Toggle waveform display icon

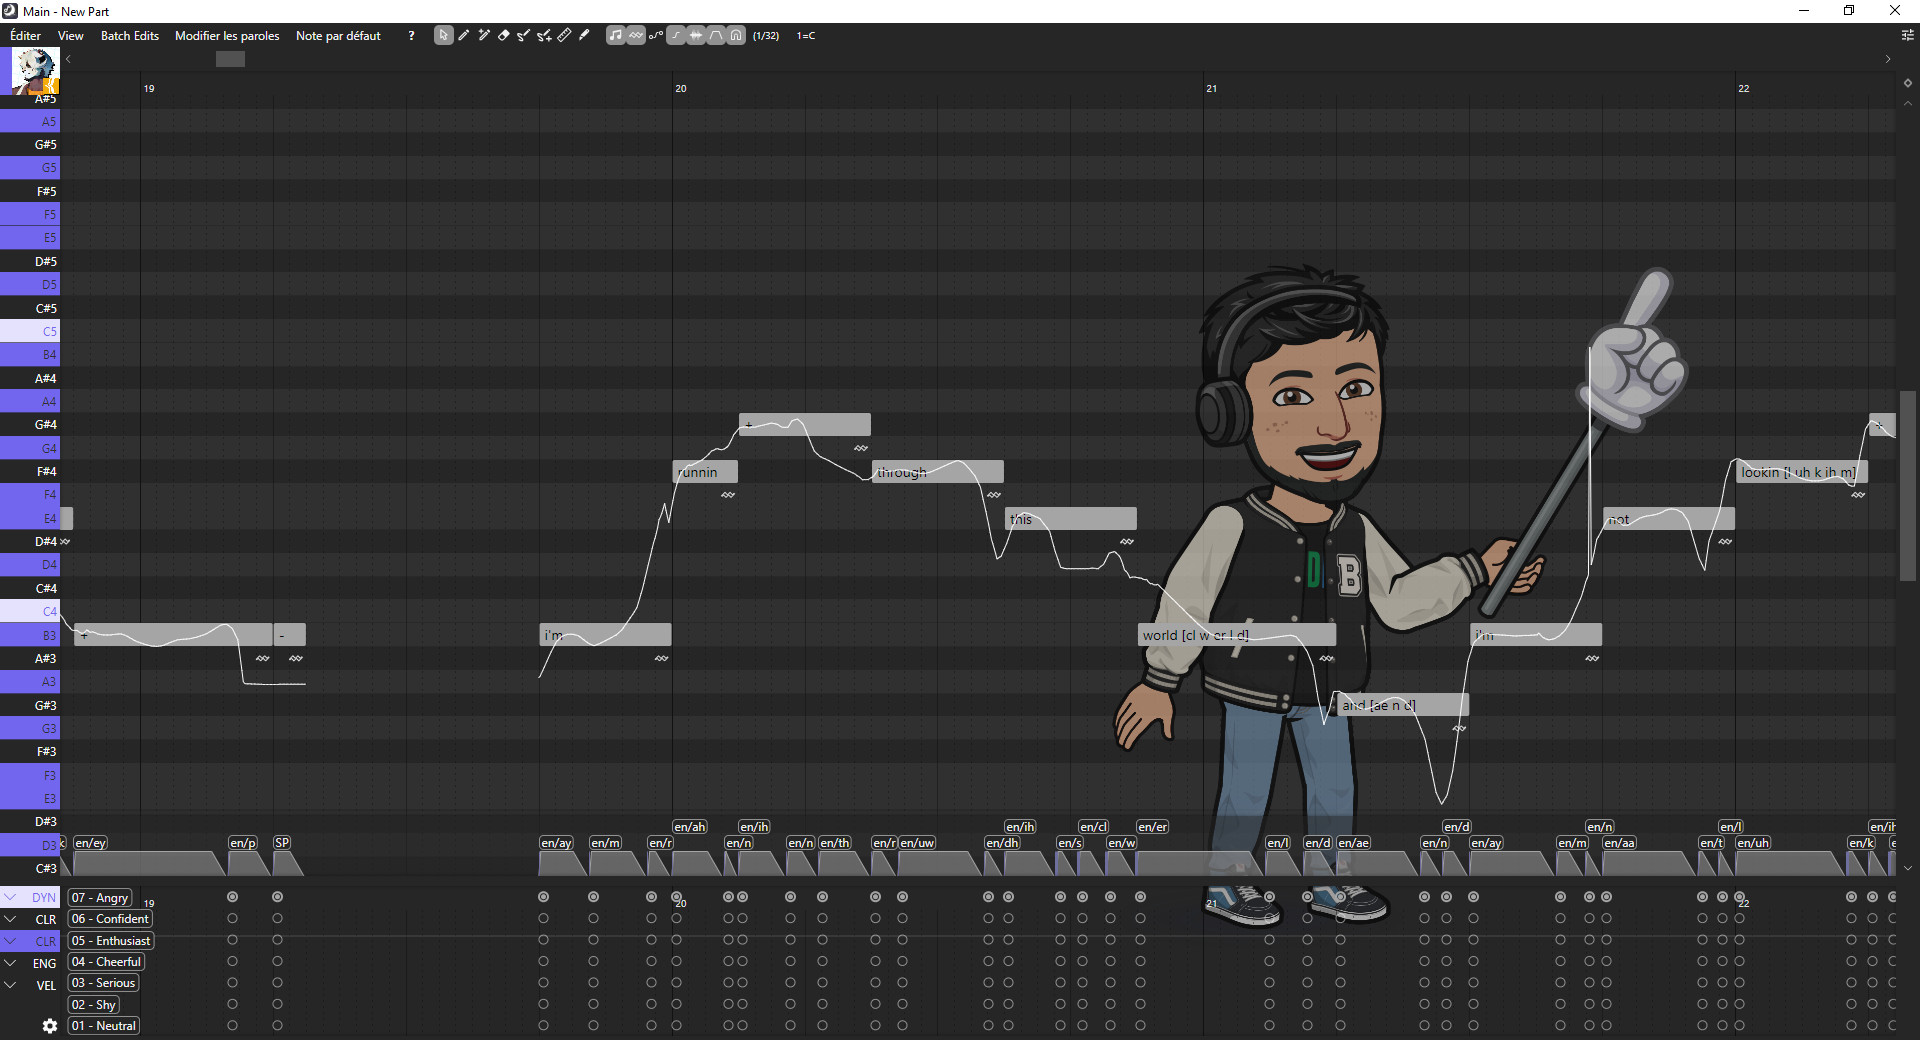coord(696,36)
